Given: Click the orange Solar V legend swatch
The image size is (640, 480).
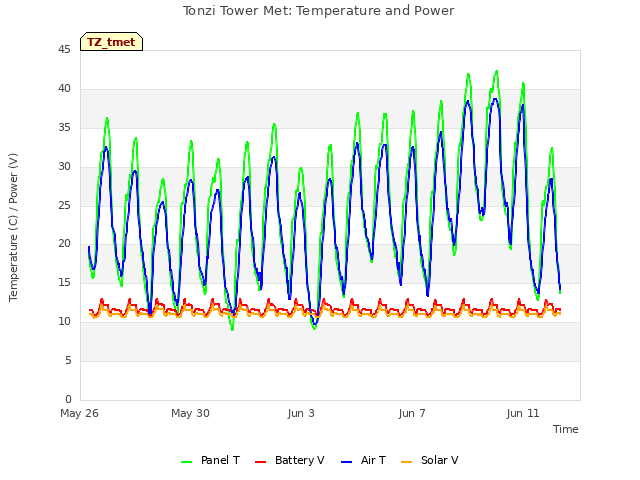Looking at the screenshot, I should tap(407, 462).
